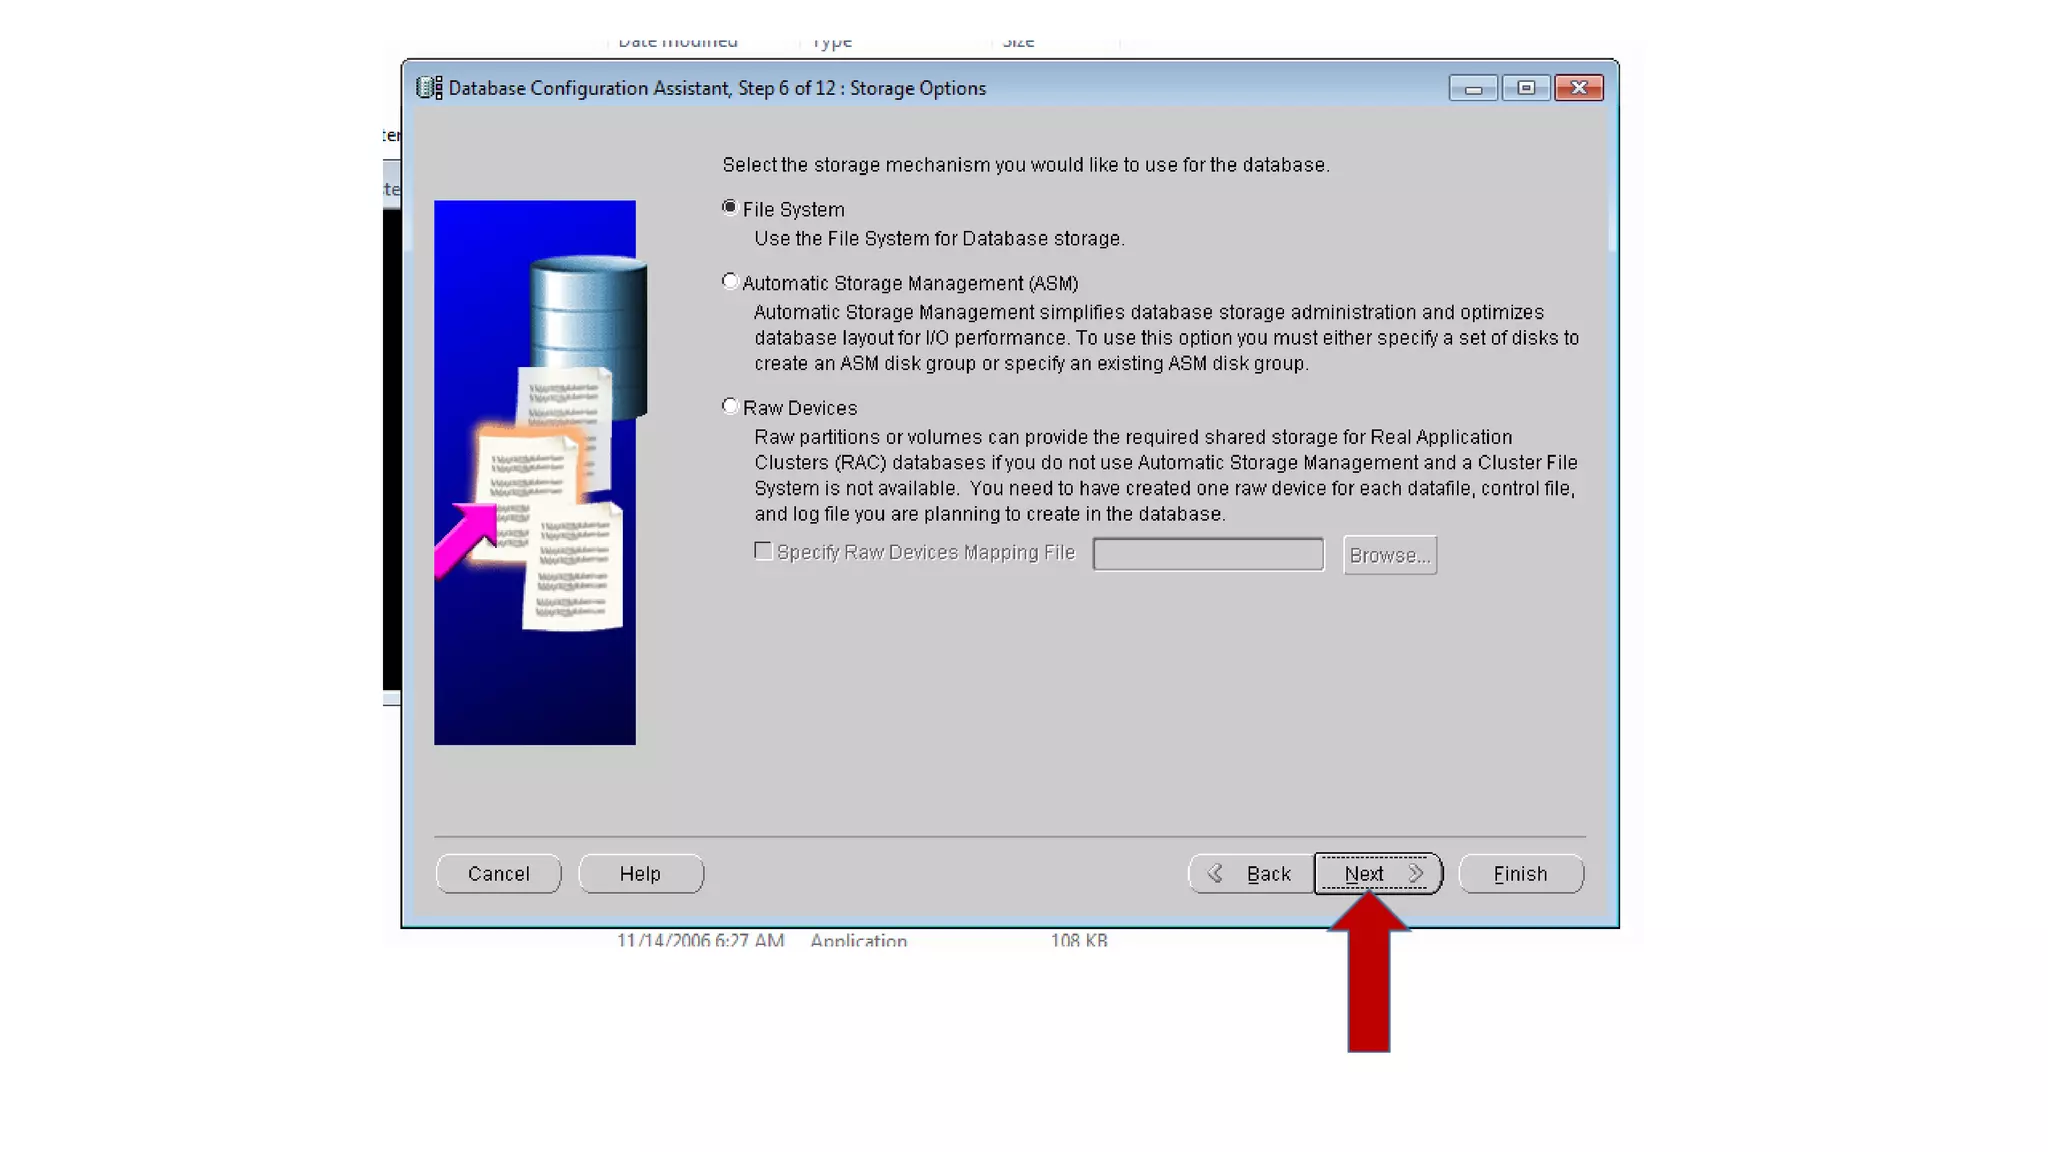Click the Finish button
This screenshot has width=2048, height=1152.
[1520, 873]
